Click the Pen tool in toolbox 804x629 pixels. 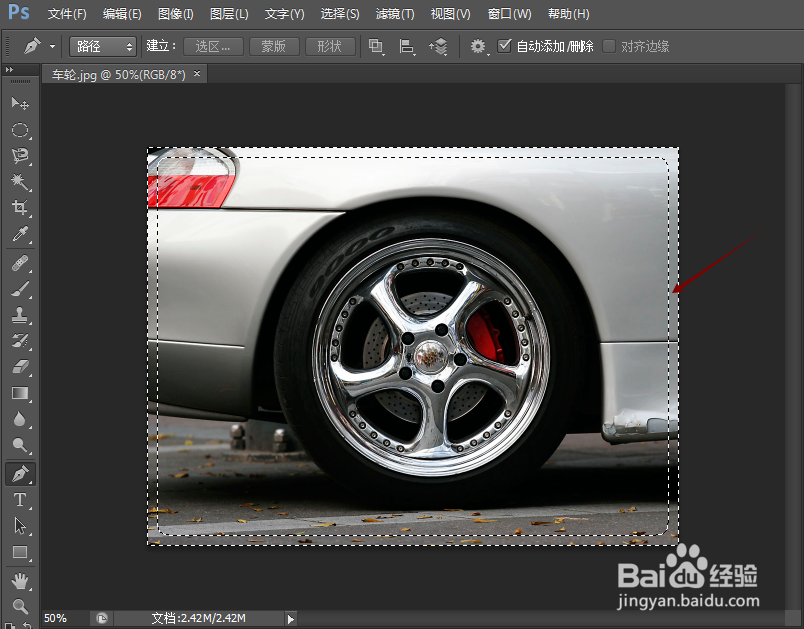tap(20, 474)
